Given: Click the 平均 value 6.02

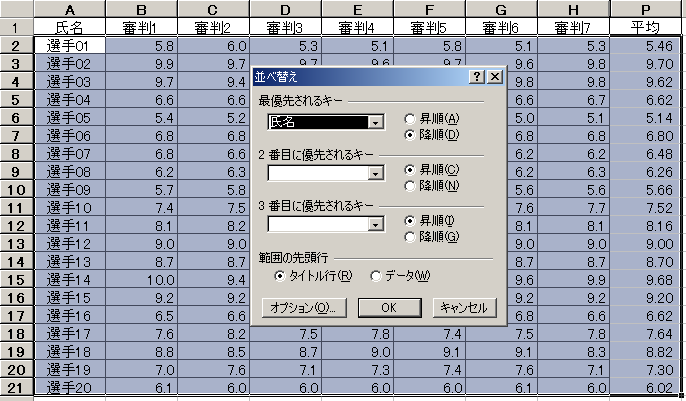Looking at the screenshot, I should point(646,387).
